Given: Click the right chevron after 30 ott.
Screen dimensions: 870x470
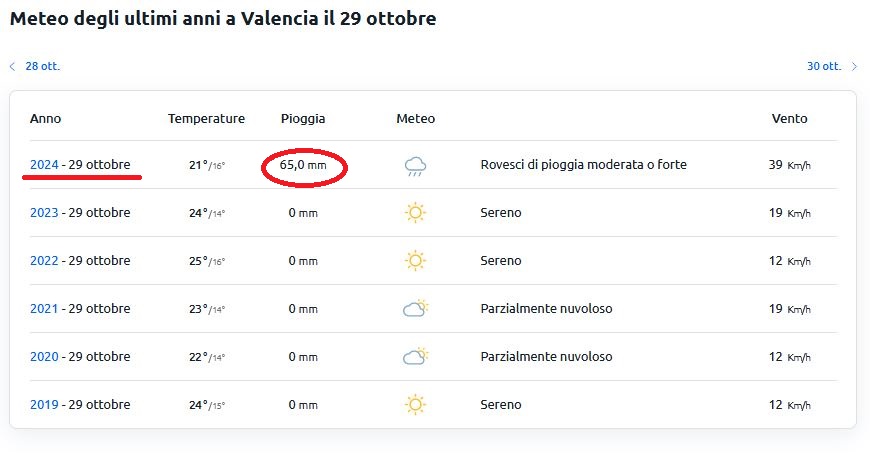Looking at the screenshot, I should [x=854, y=67].
